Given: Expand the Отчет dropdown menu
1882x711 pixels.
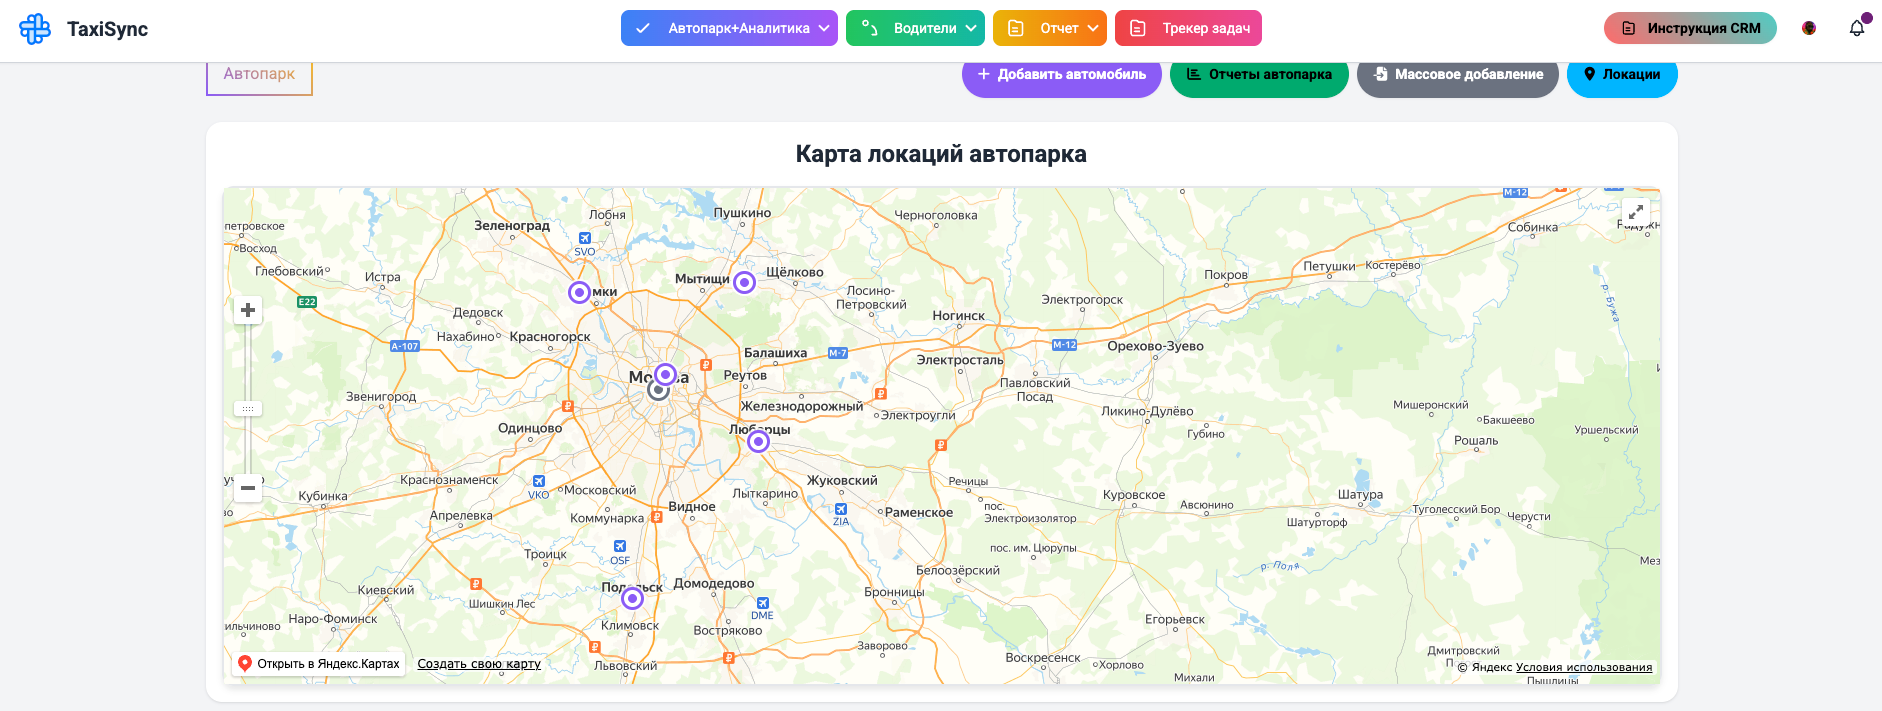Looking at the screenshot, I should 1049,28.
